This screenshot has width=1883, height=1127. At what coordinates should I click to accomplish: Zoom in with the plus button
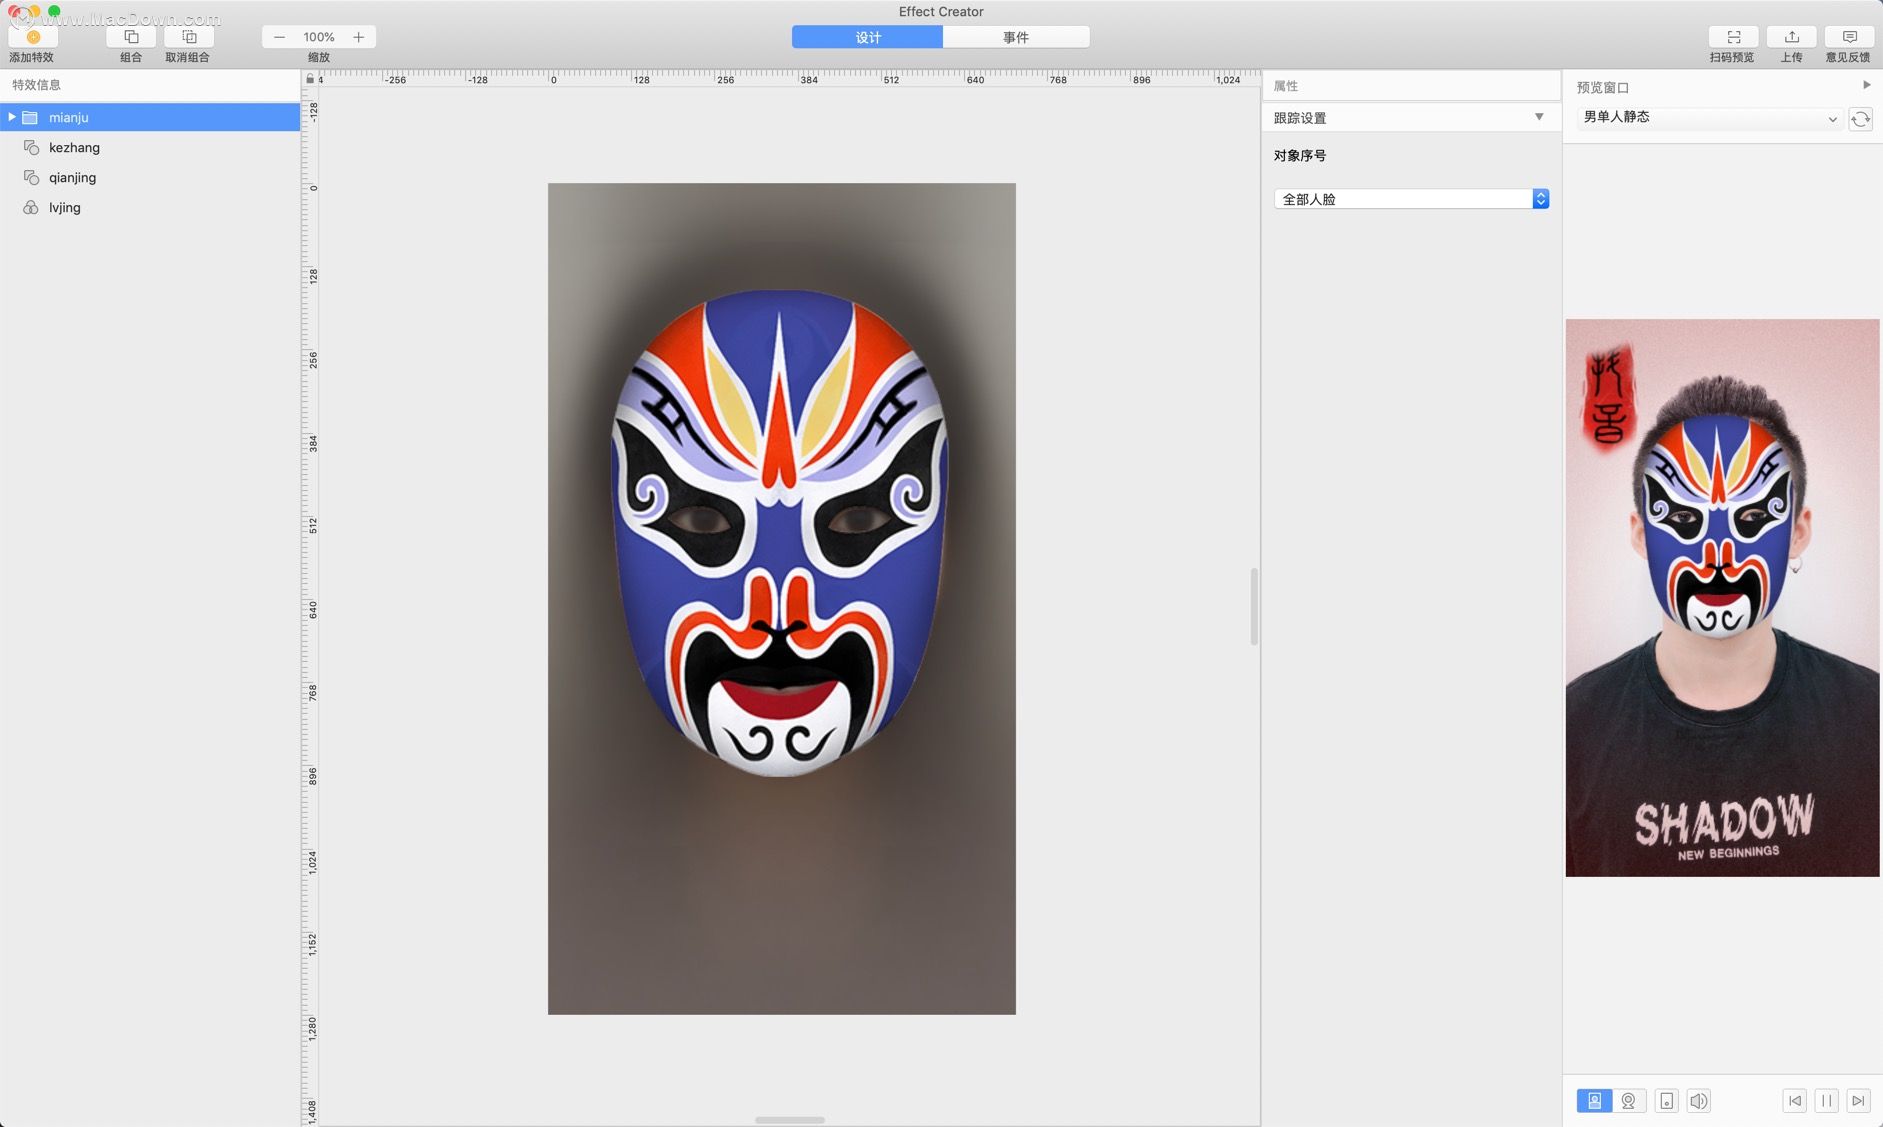click(358, 37)
